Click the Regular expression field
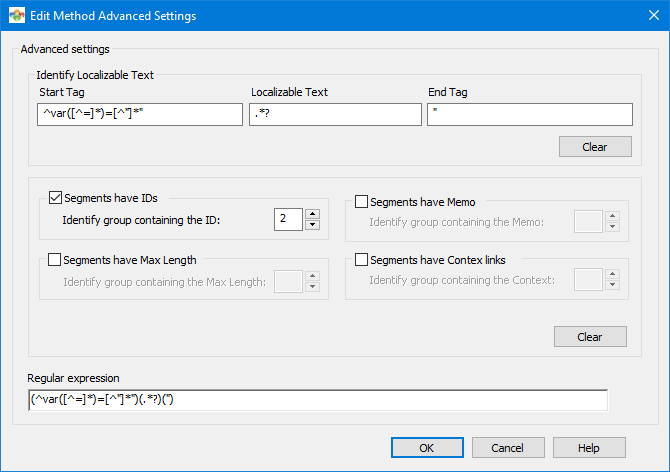670x472 pixels. click(318, 400)
